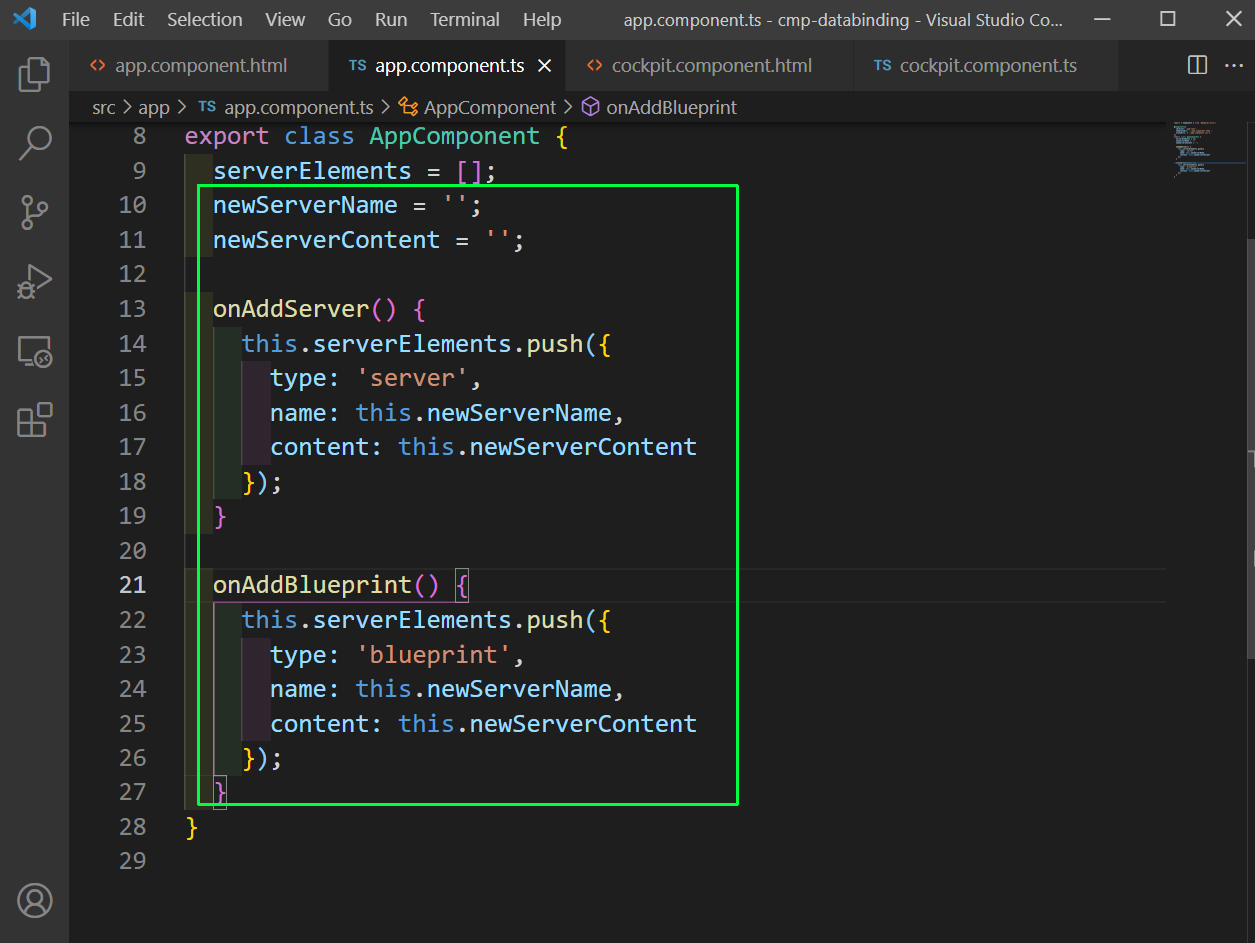Viewport: 1255px width, 943px height.
Task: Open the Search view in activity bar
Action: 34,143
